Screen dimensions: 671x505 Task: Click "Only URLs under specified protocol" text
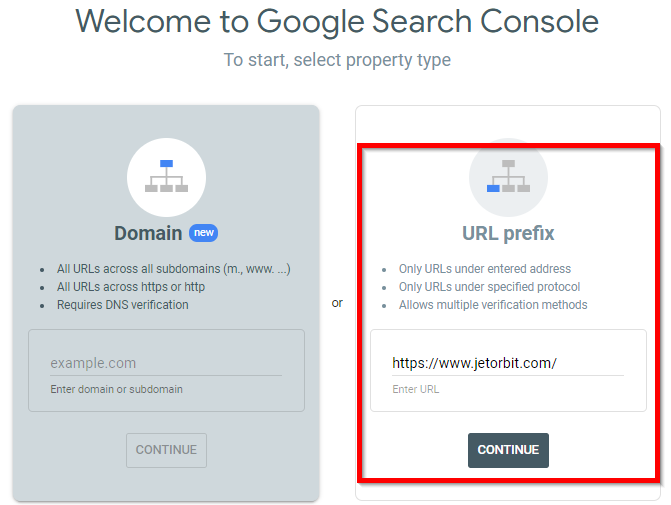[x=490, y=287]
